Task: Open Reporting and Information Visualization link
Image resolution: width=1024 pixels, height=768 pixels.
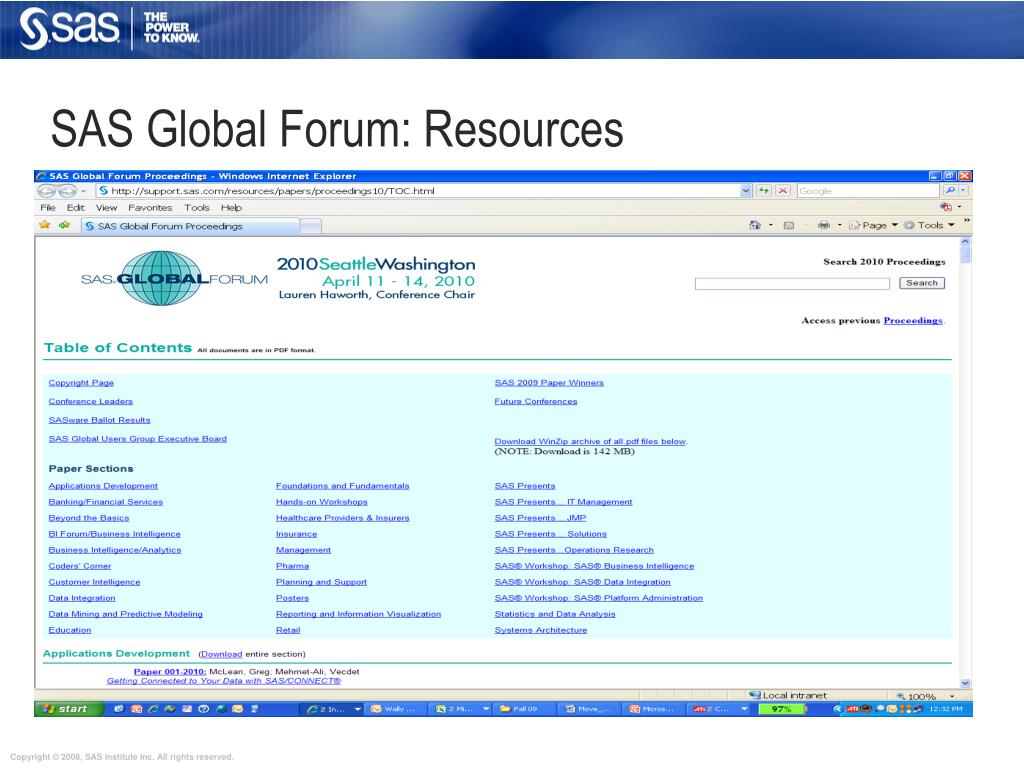Action: pos(358,615)
